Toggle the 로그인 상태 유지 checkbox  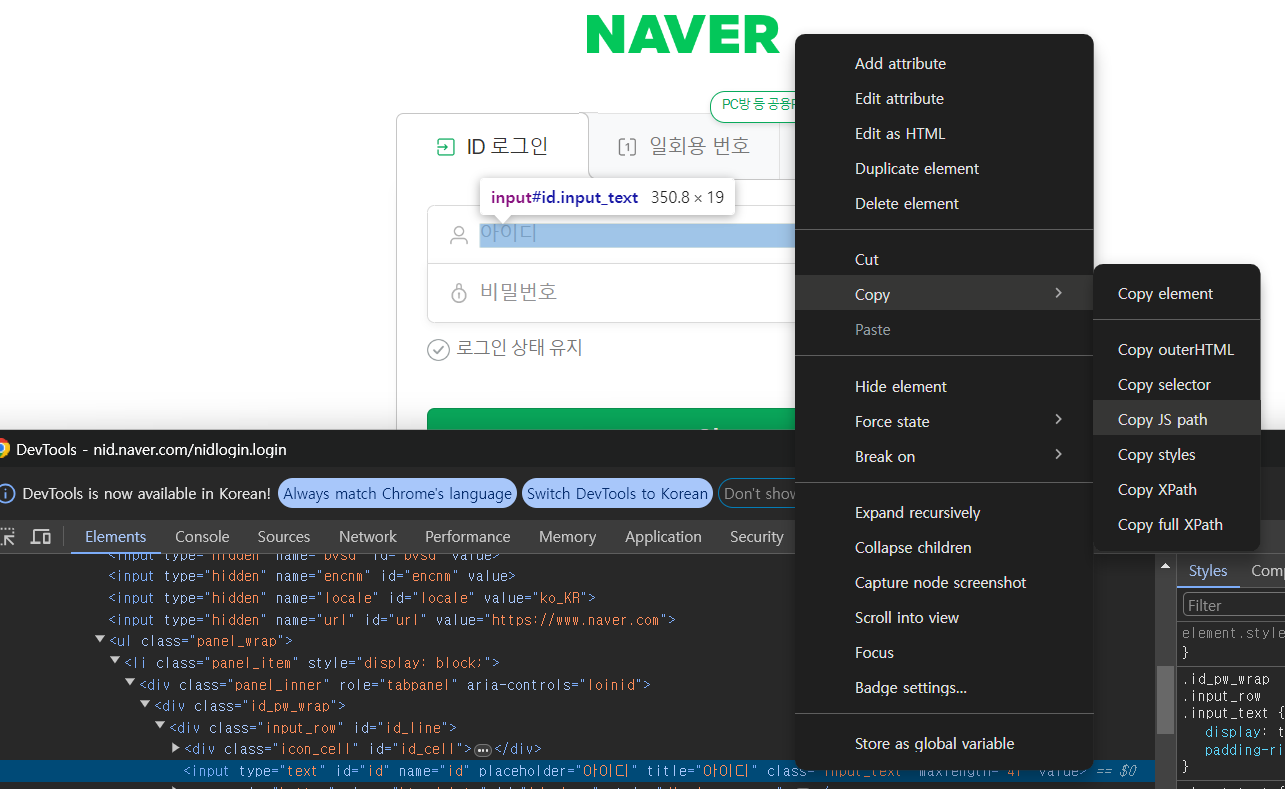coord(438,349)
